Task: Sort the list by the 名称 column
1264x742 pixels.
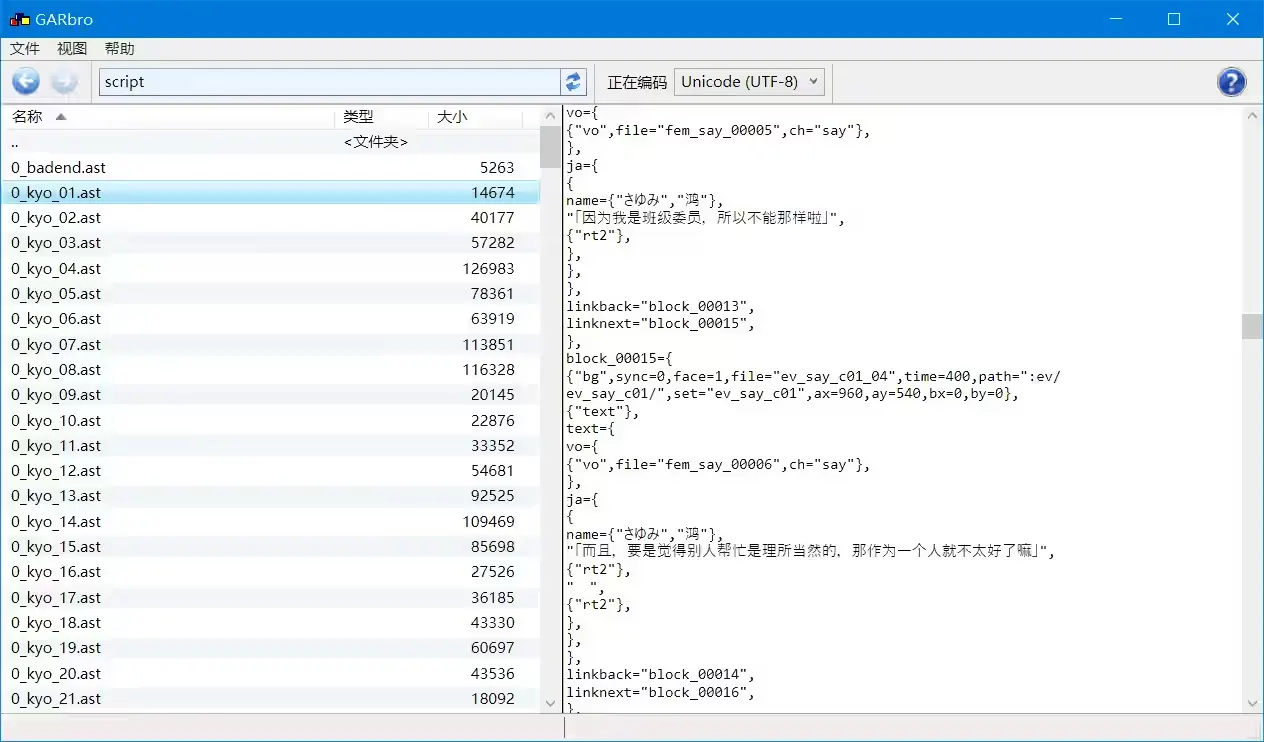Action: (x=168, y=117)
